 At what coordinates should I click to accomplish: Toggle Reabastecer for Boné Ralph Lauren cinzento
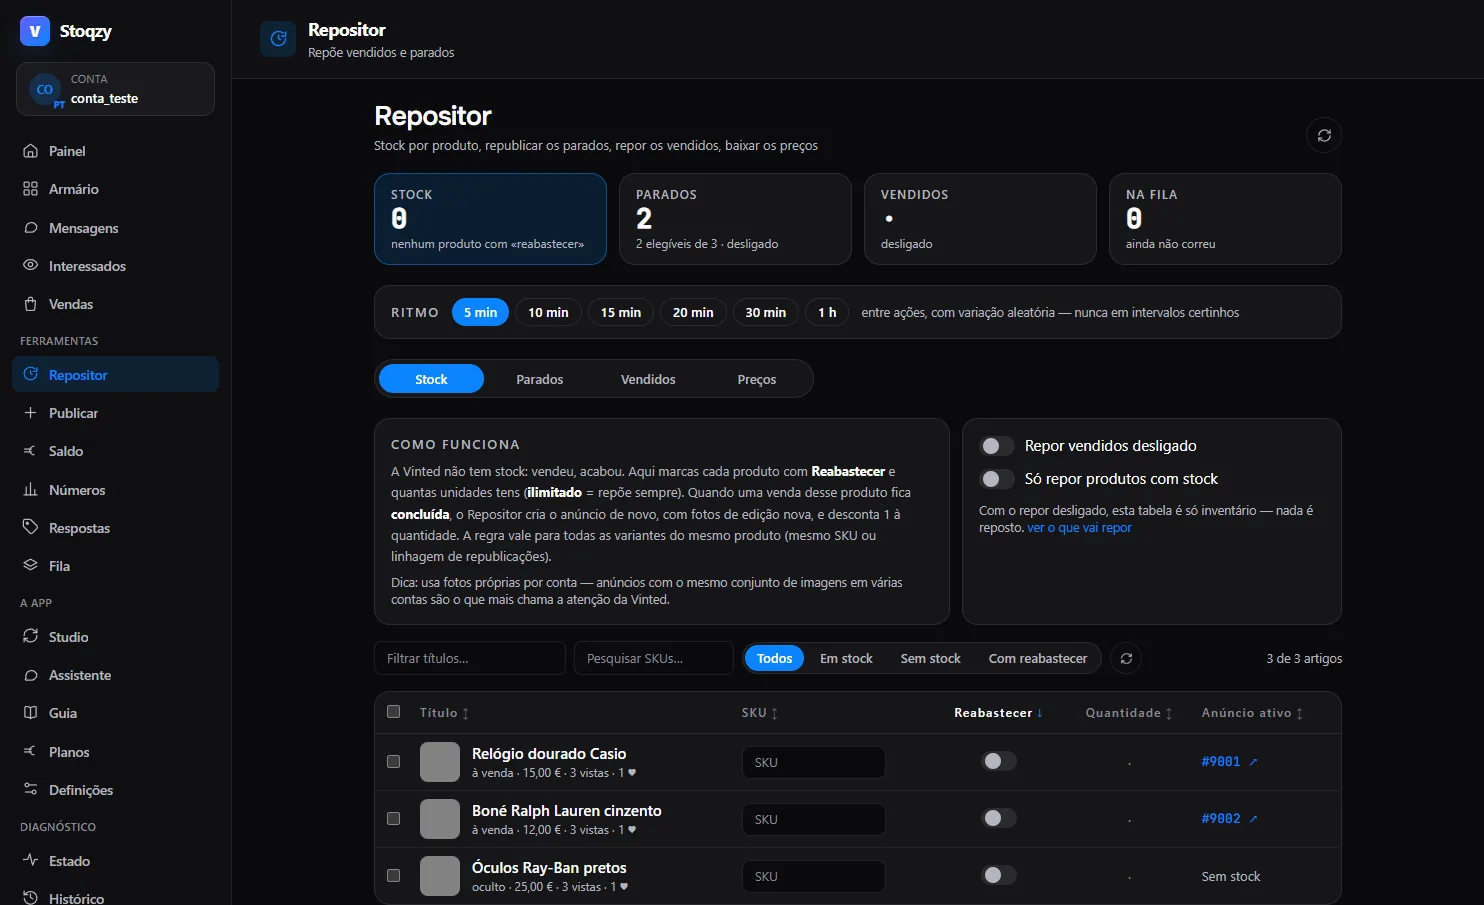(998, 819)
